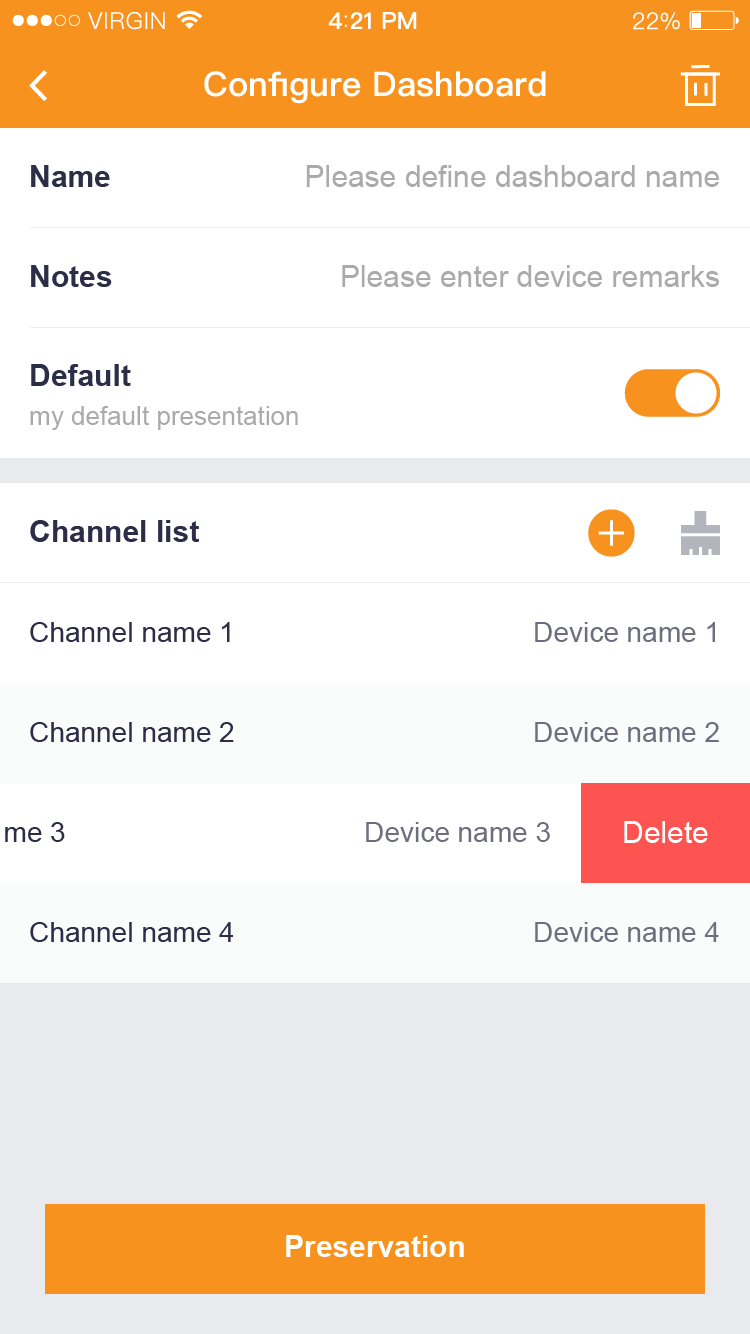750x1334 pixels.
Task: Enter text in dashboard Name field
Action: coord(511,177)
